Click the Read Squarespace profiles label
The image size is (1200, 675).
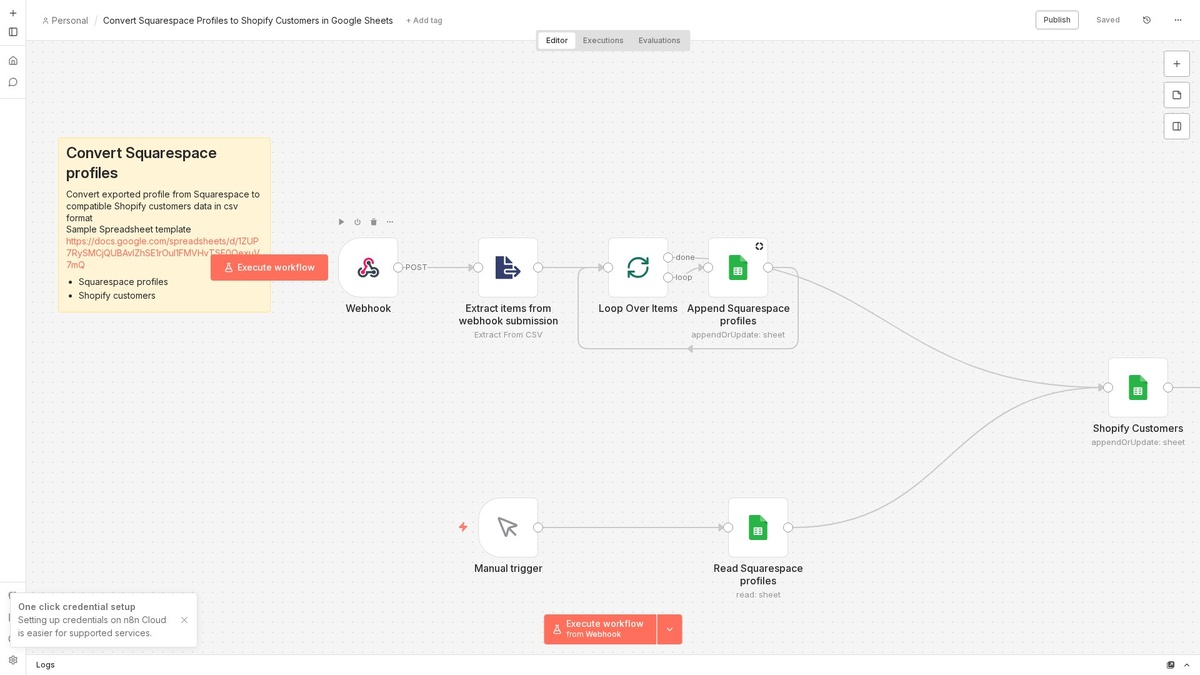click(x=758, y=574)
